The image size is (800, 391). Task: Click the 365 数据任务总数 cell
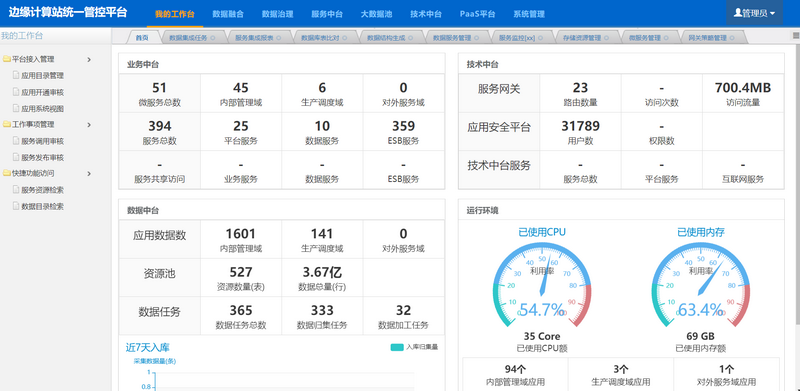[241, 316]
